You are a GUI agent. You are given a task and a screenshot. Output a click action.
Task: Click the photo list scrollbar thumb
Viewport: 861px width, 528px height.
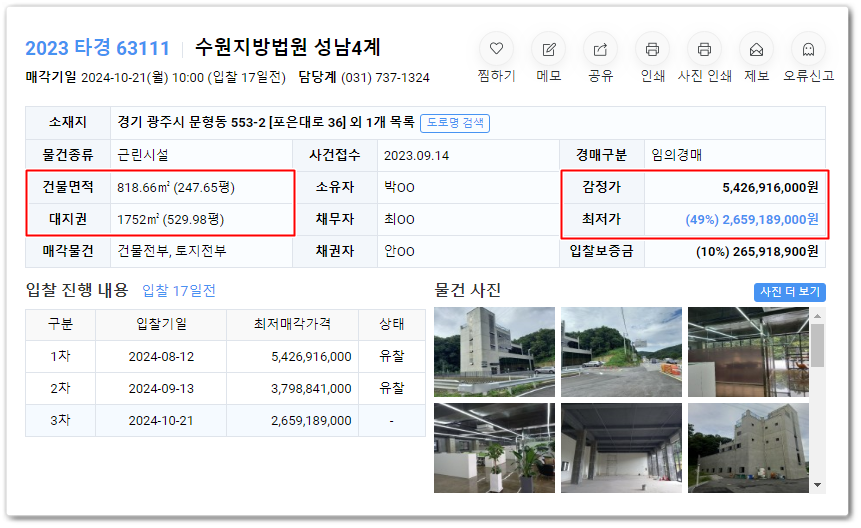coord(818,345)
